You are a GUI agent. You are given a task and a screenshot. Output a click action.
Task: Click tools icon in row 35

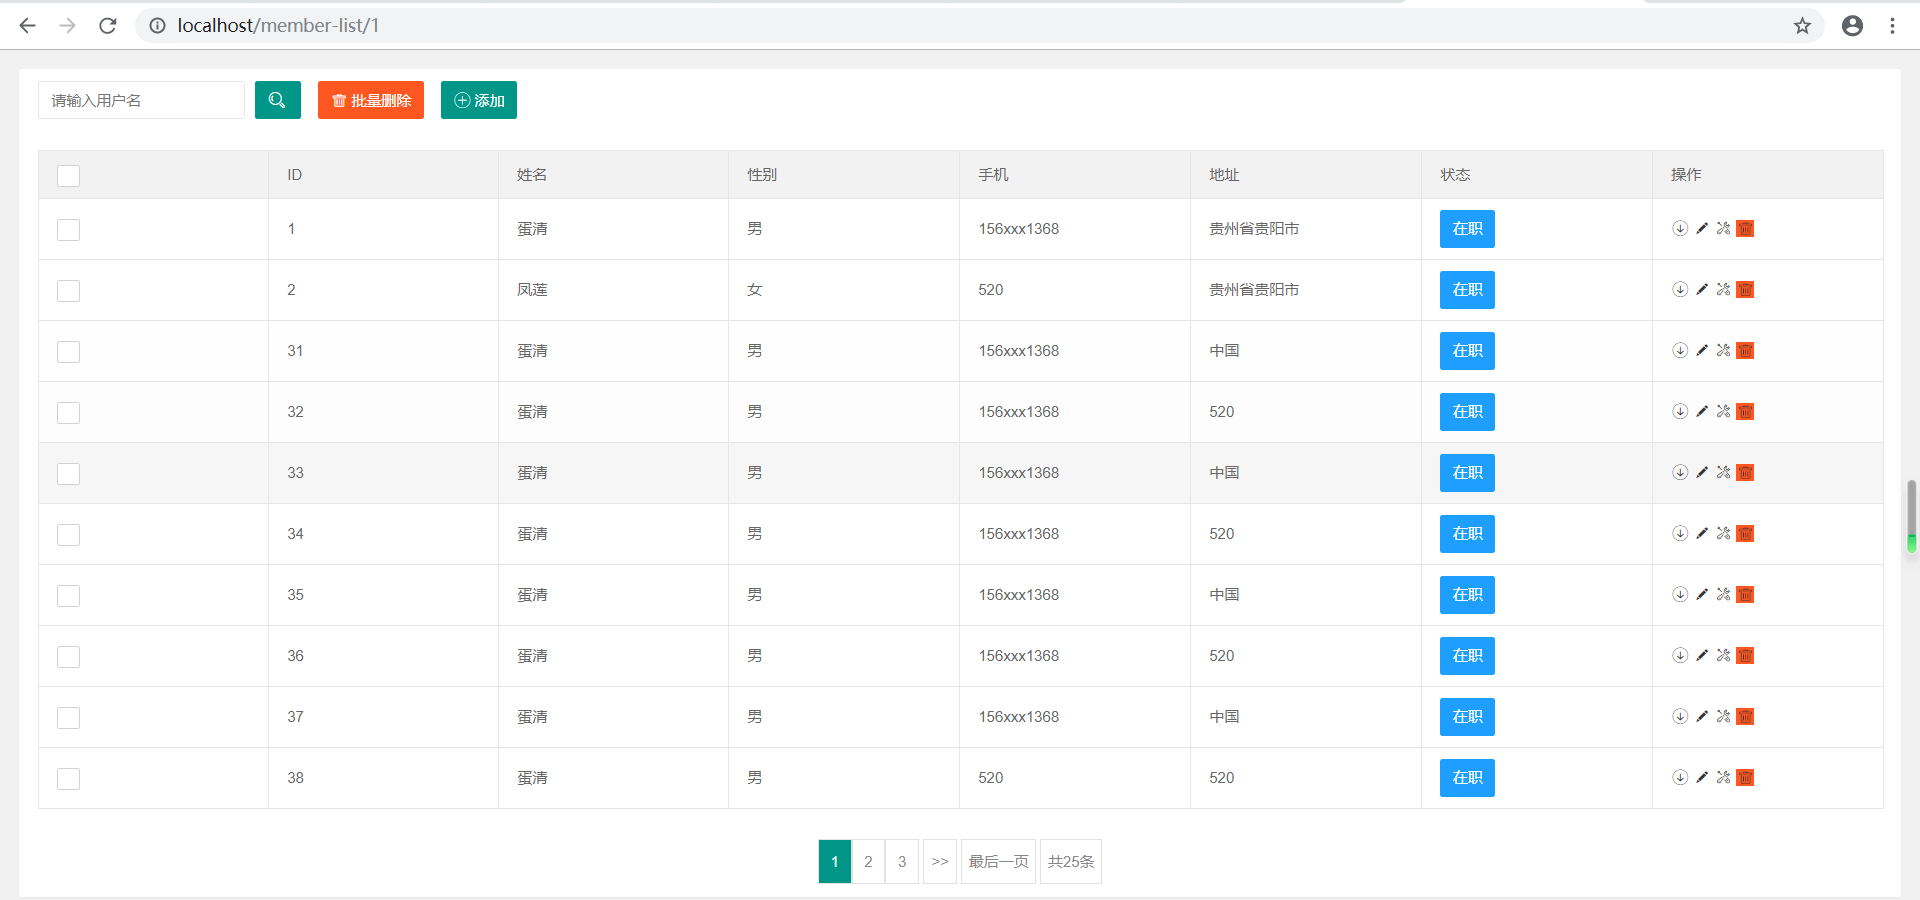1723,594
